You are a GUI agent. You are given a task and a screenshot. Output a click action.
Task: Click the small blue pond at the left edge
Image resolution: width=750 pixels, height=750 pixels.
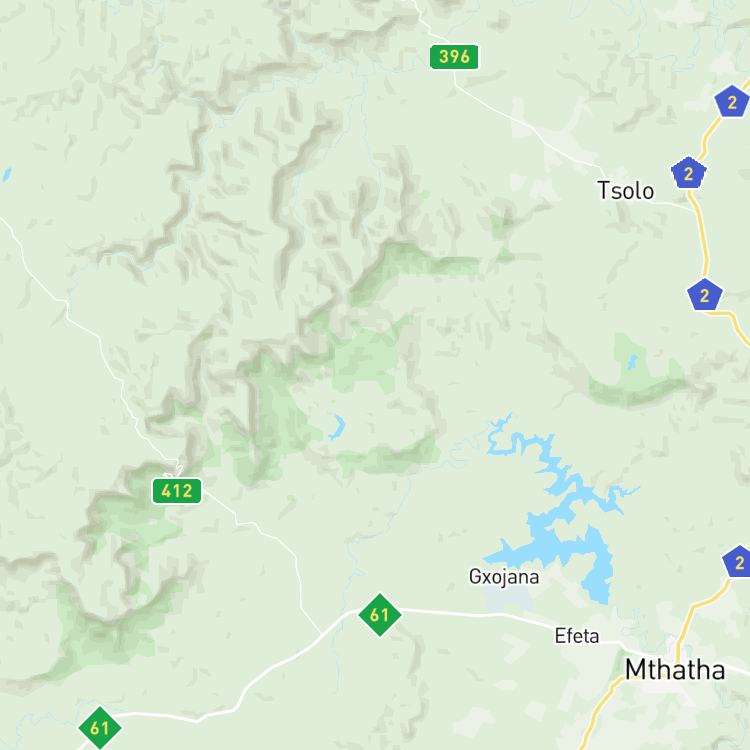pyautogui.click(x=7, y=174)
